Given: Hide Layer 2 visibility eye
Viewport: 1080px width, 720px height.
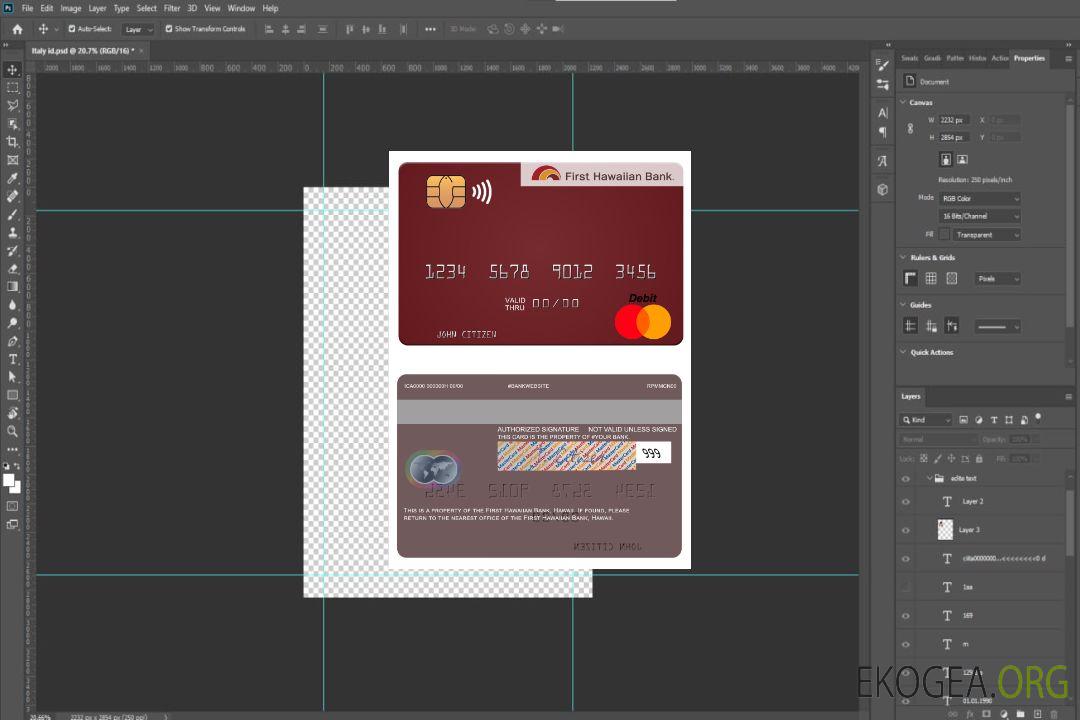Looking at the screenshot, I should [x=906, y=502].
